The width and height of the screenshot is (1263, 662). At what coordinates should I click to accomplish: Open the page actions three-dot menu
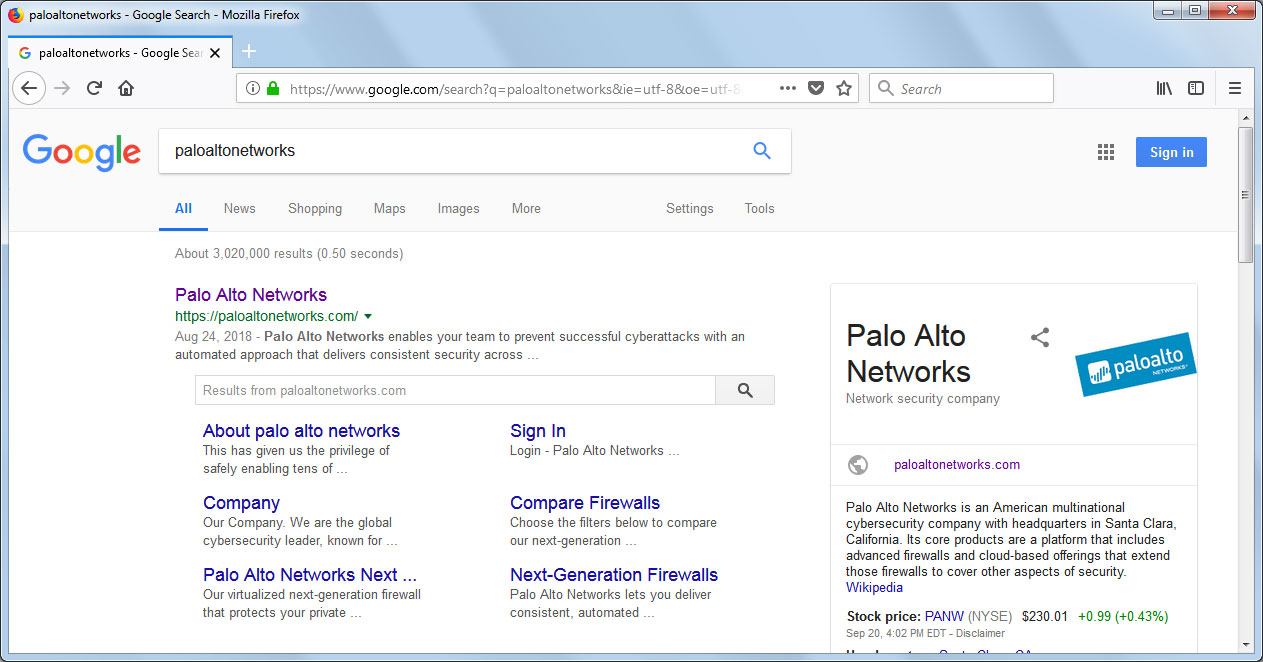coord(788,88)
